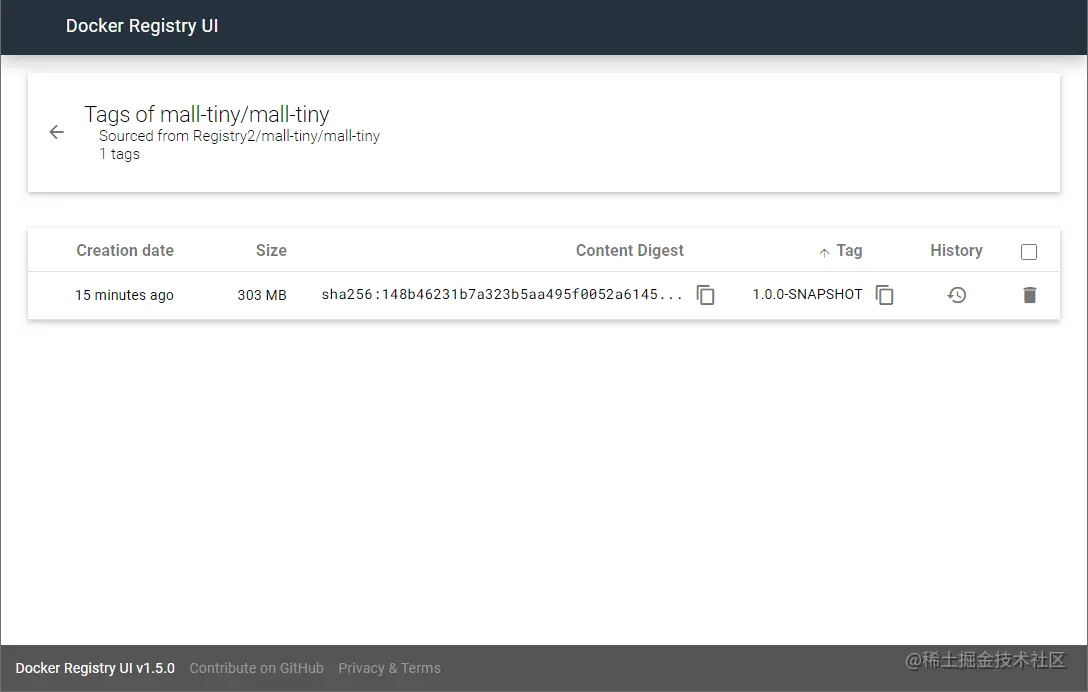Open the Privacy & Terms link
Image resolution: width=1088 pixels, height=692 pixels.
tap(389, 668)
